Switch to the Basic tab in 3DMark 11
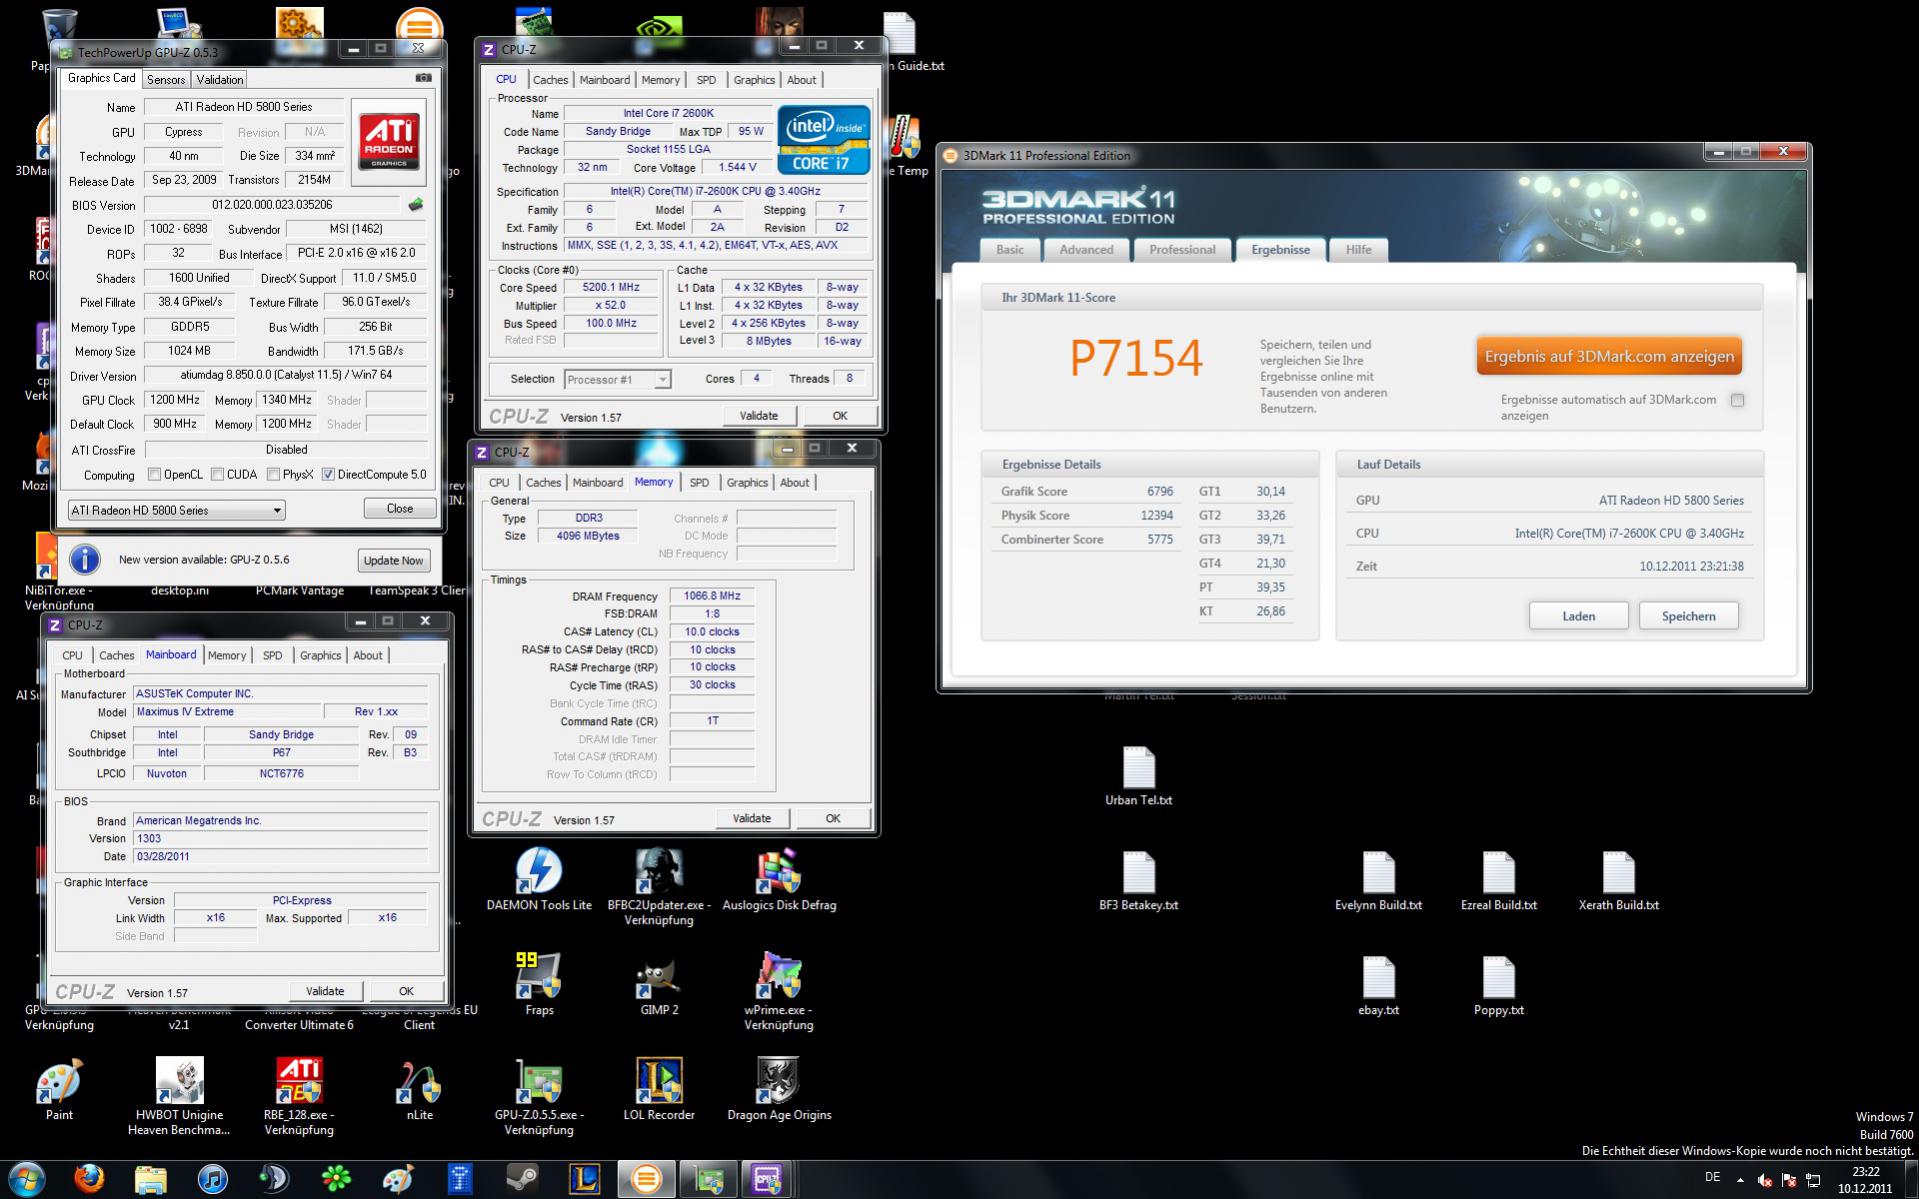Viewport: 1919px width, 1199px height. 1010,250
